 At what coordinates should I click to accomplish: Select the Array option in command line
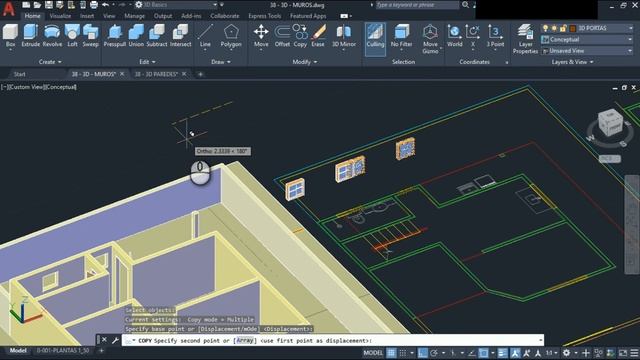(x=245, y=340)
